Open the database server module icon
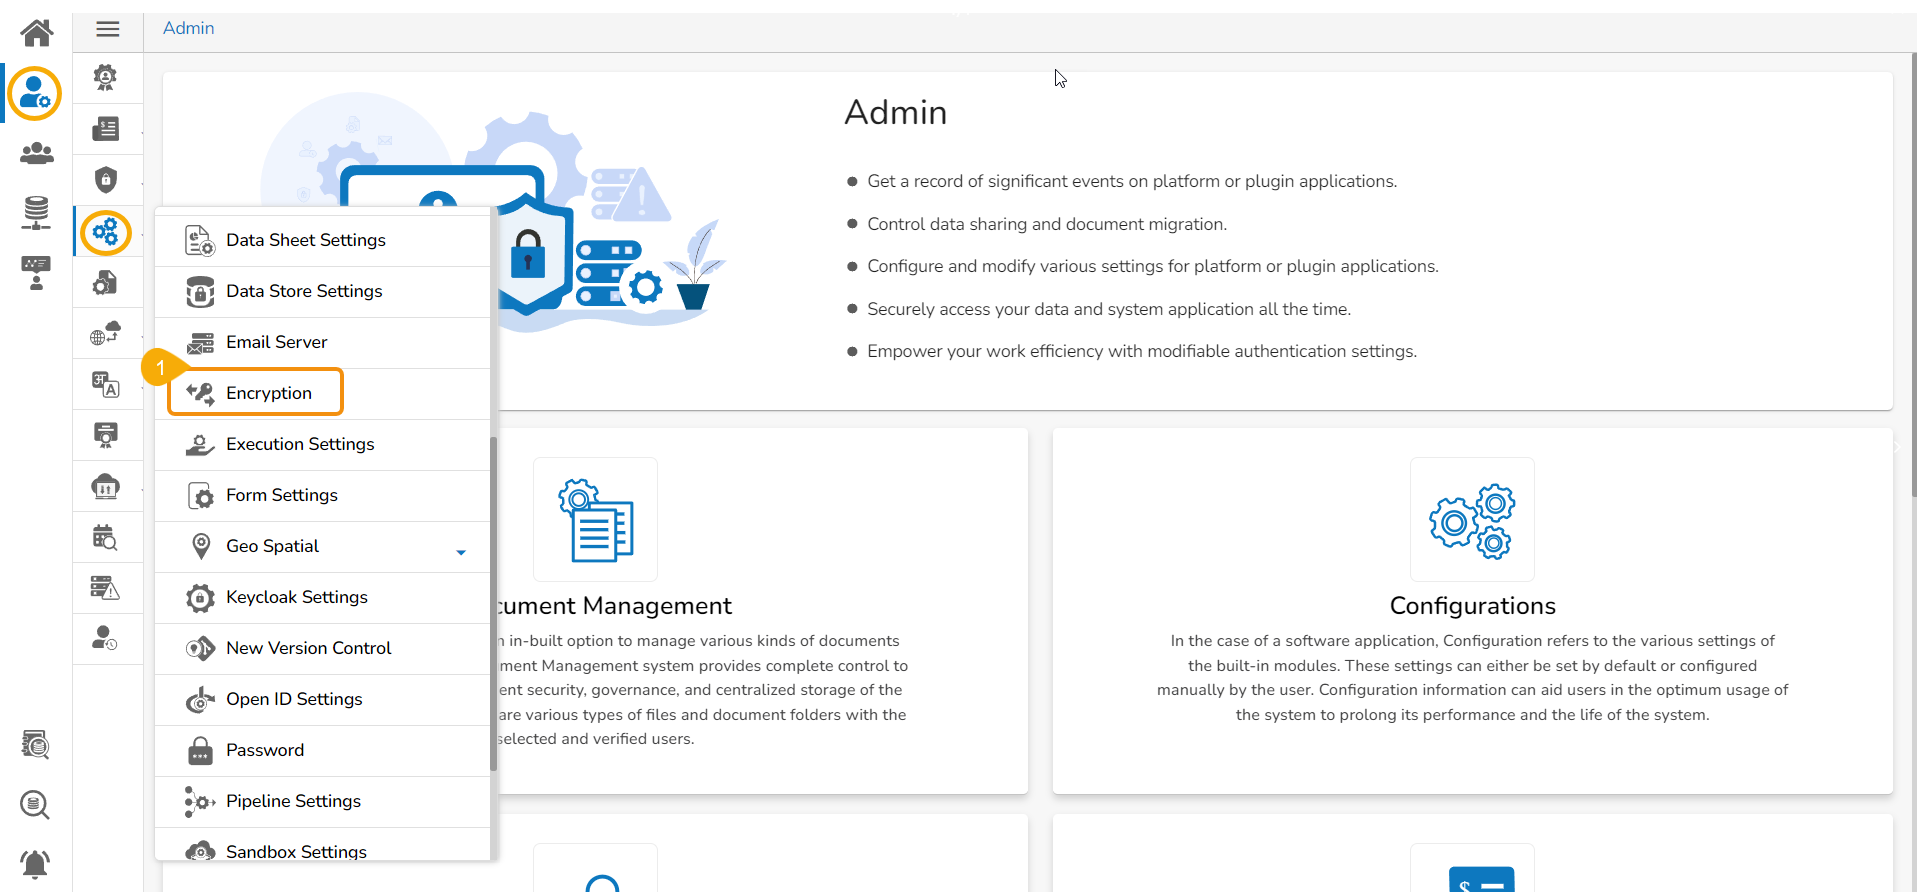 coord(36,213)
